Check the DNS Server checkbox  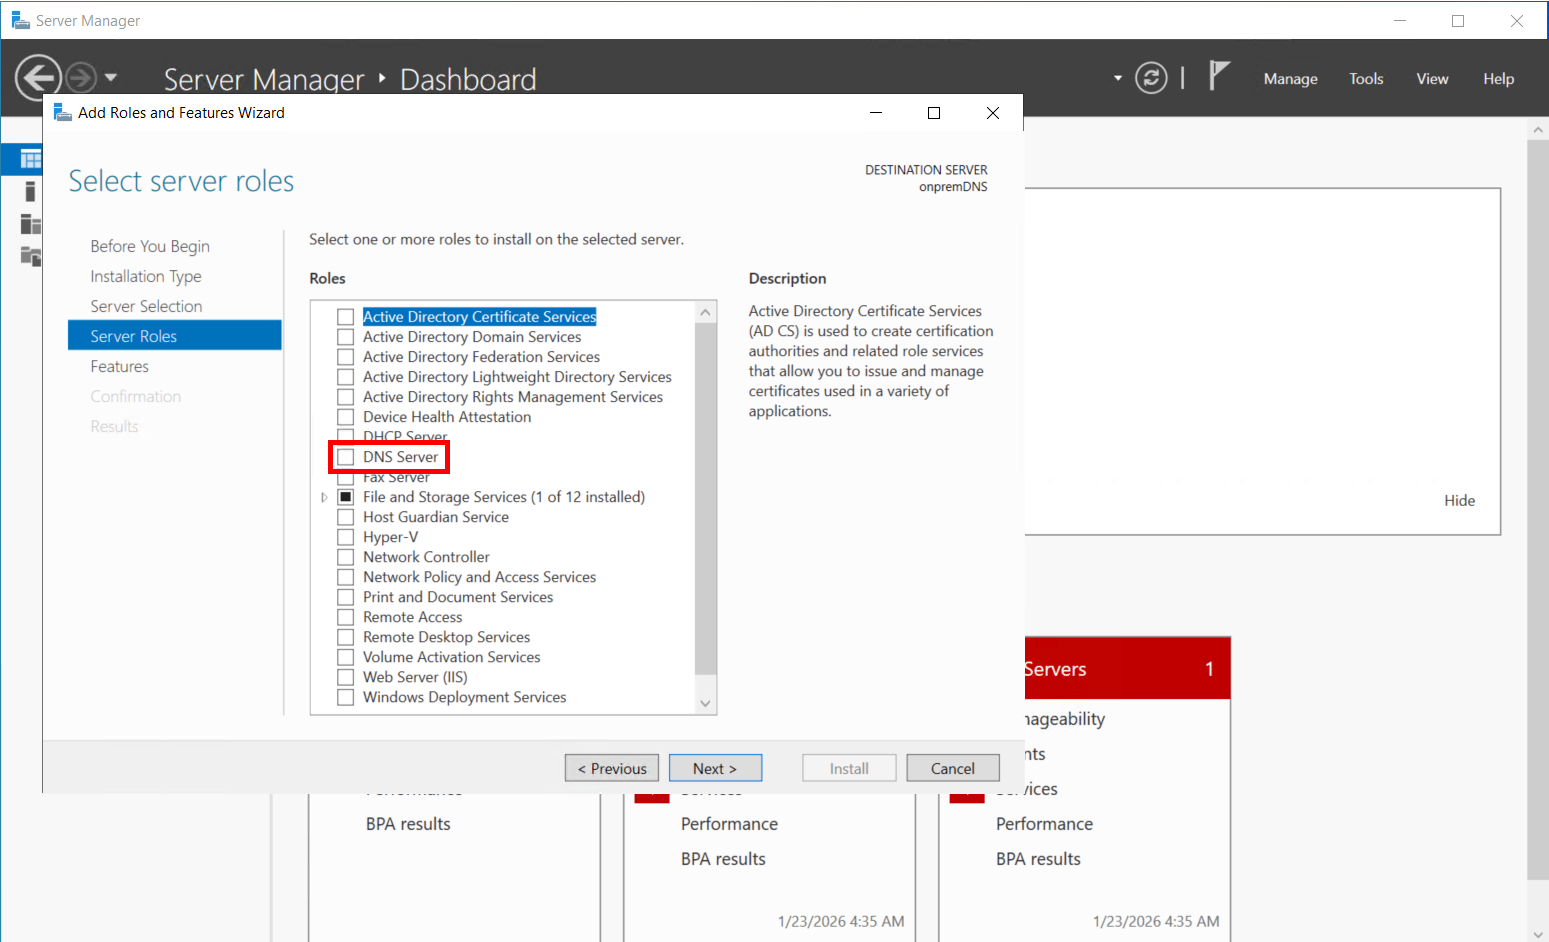click(x=346, y=457)
